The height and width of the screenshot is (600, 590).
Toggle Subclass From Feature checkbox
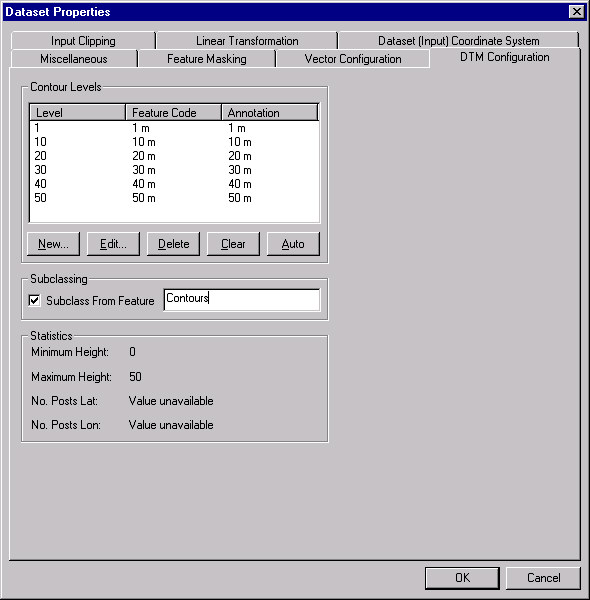coord(34,300)
